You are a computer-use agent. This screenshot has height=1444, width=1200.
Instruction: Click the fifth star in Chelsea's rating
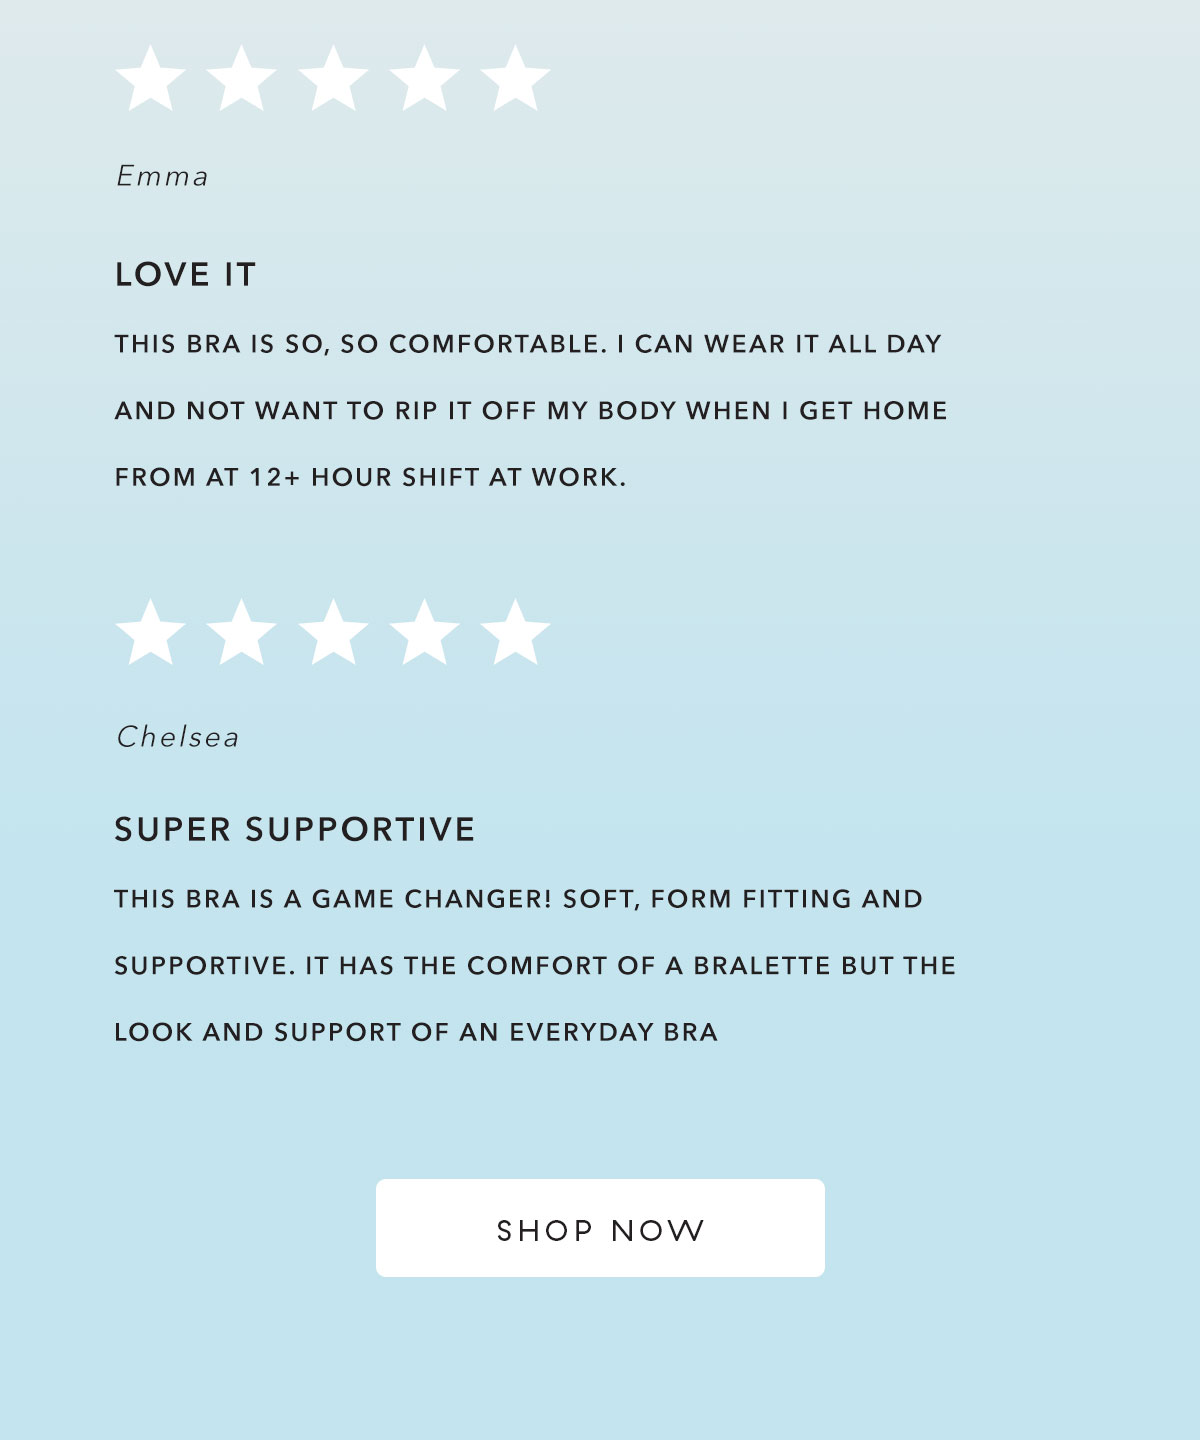(515, 633)
